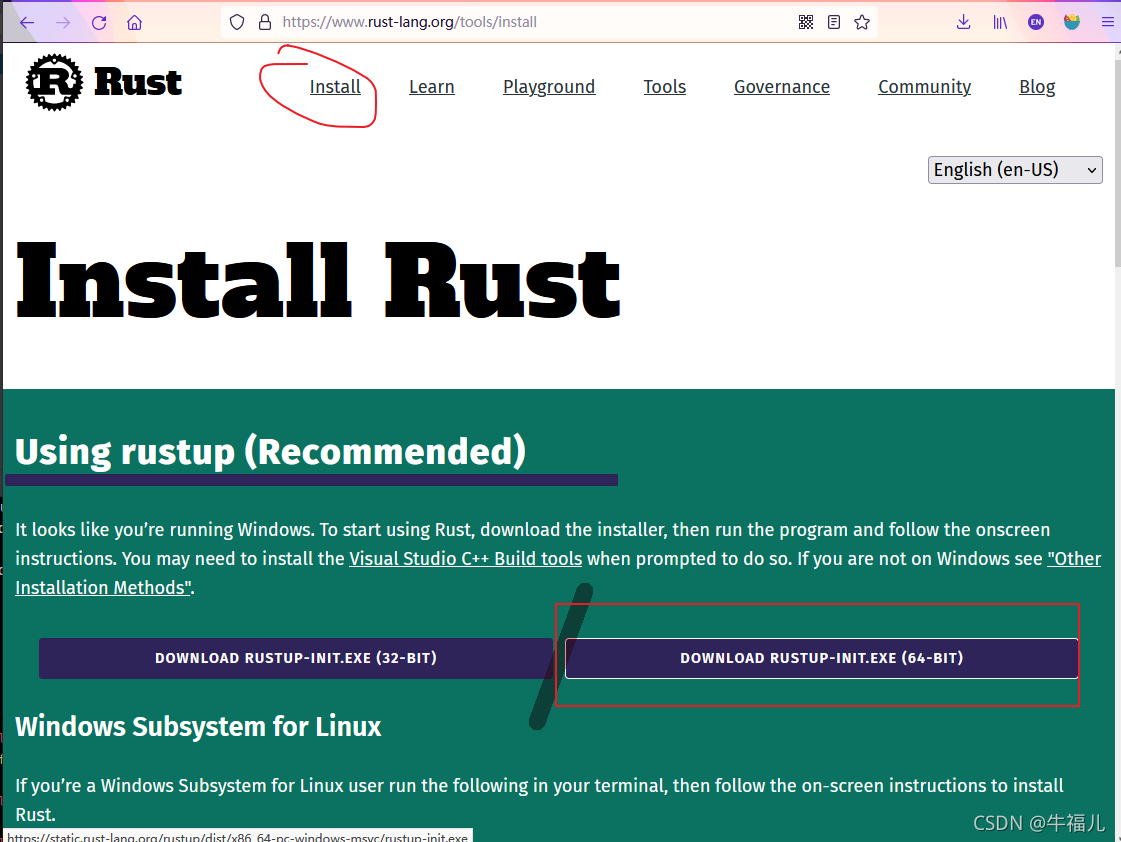Click the colorful extension icon beside EN
This screenshot has height=842, width=1121.
[x=1072, y=22]
